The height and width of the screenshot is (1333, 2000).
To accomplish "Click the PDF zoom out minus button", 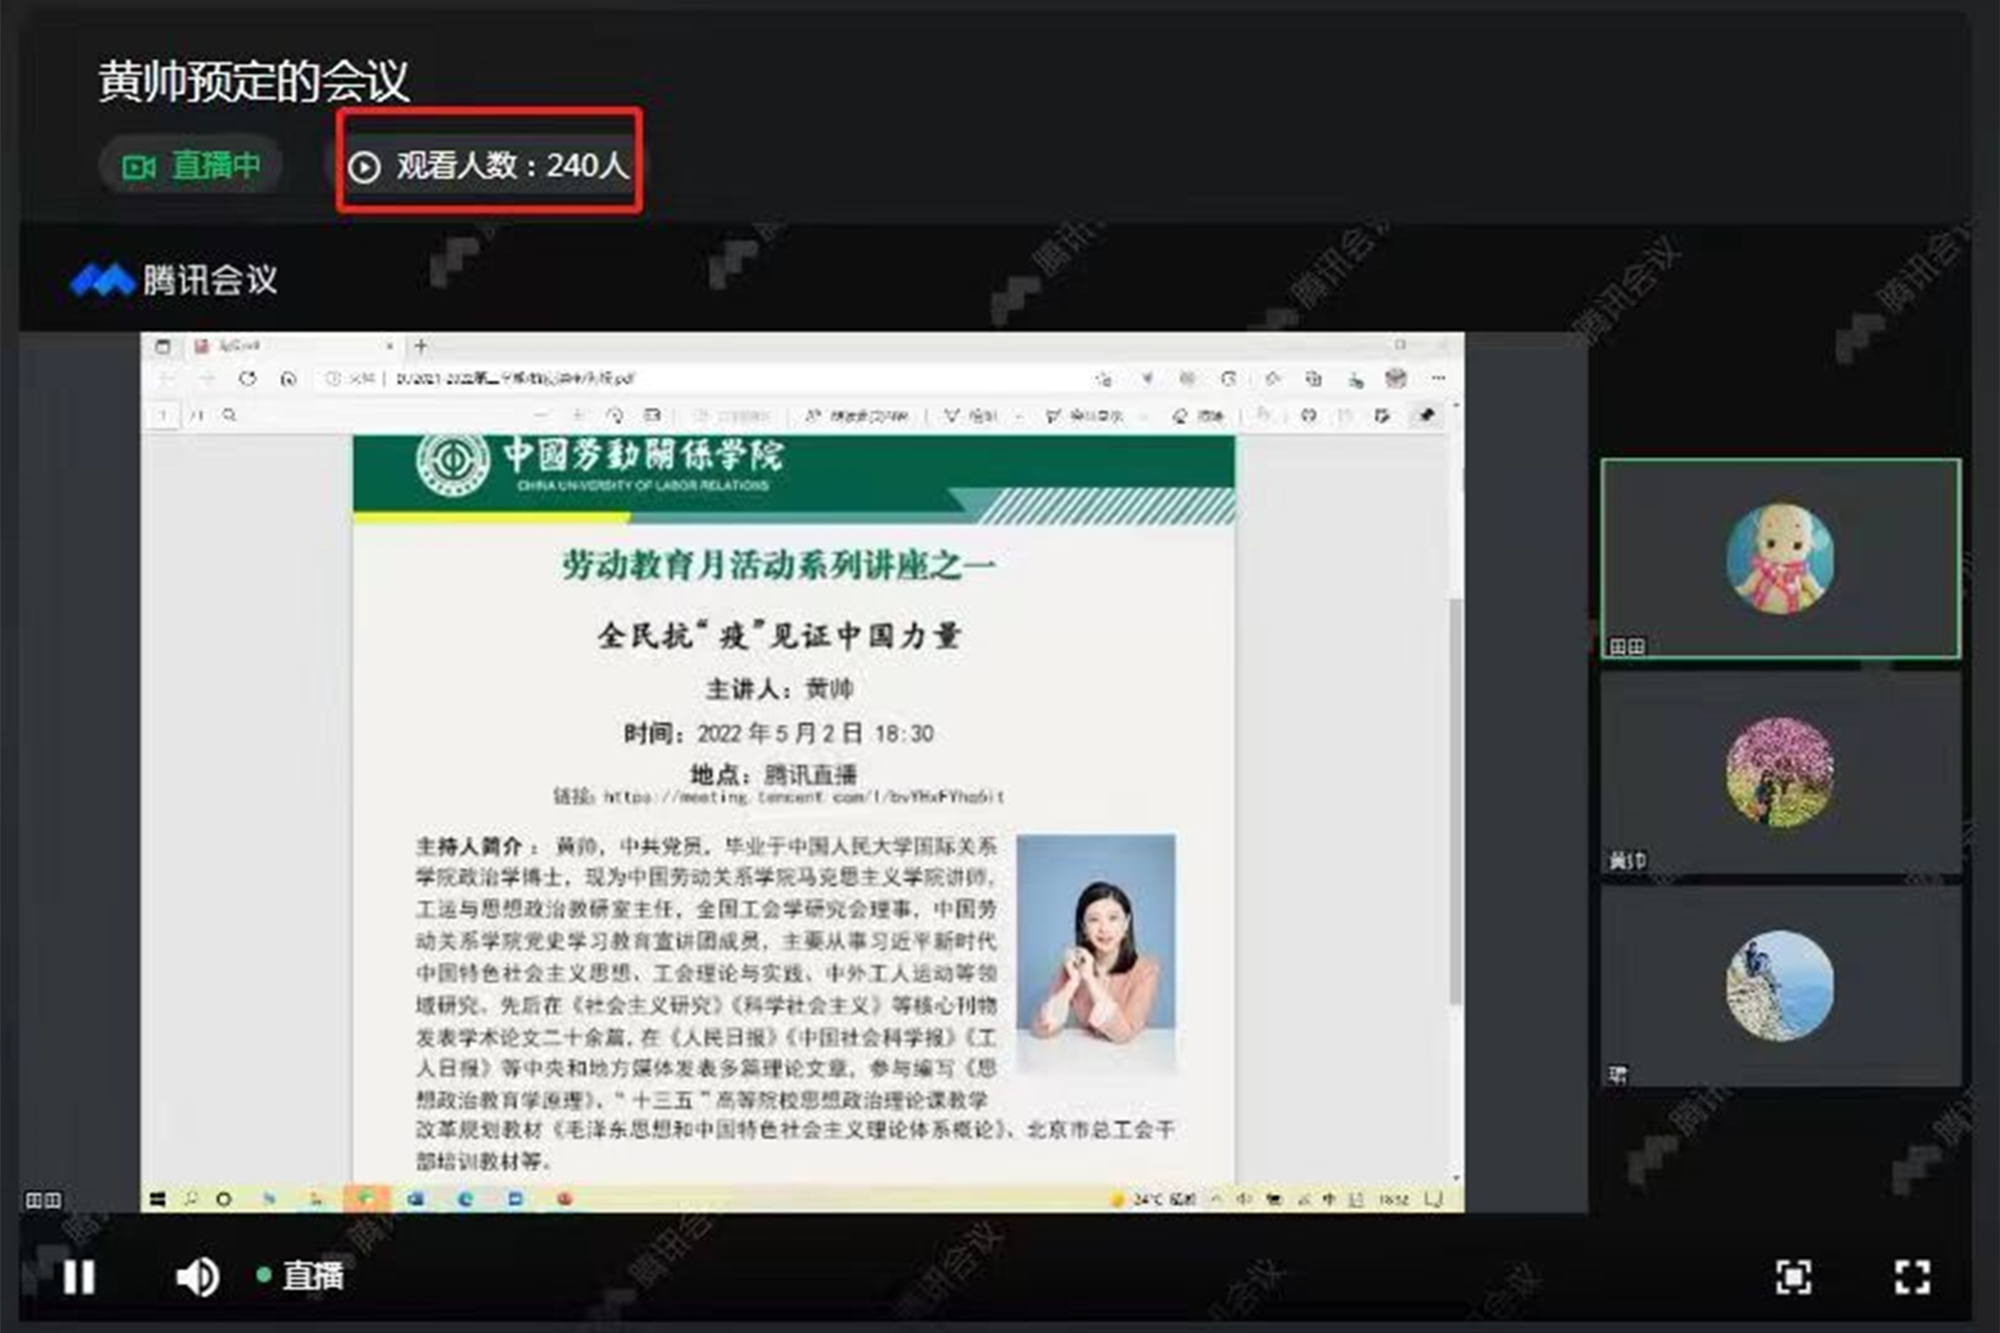I will [540, 415].
